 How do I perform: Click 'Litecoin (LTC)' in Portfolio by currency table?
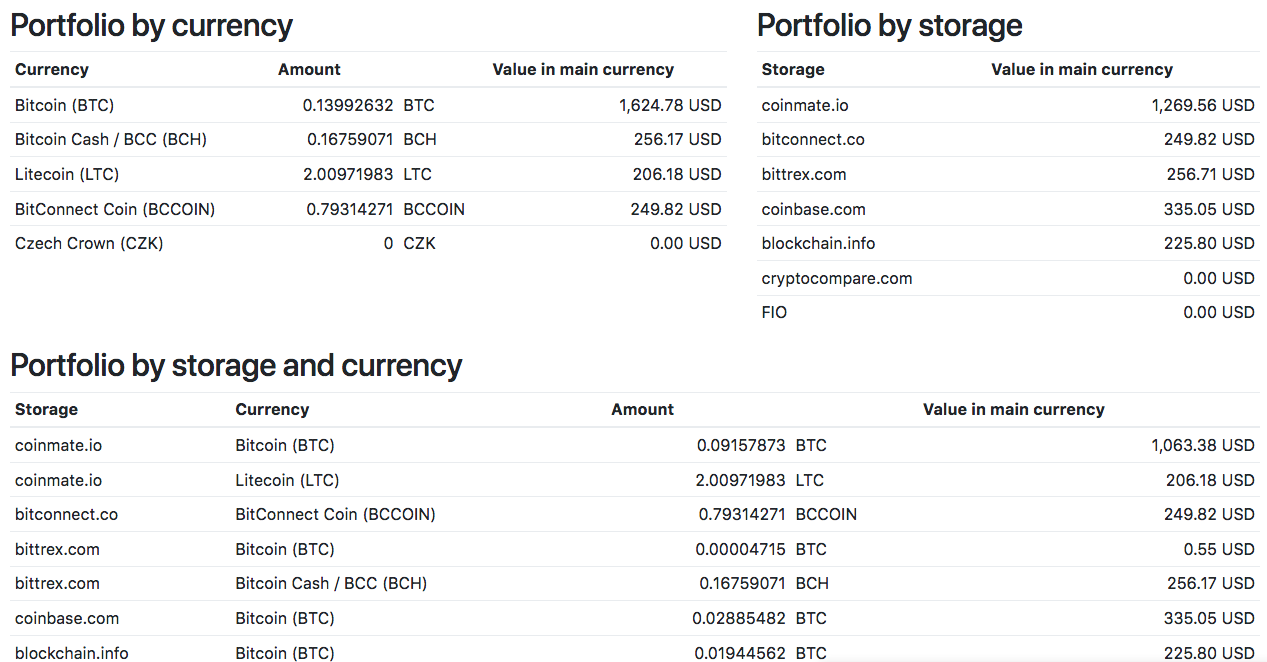pyautogui.click(x=67, y=174)
